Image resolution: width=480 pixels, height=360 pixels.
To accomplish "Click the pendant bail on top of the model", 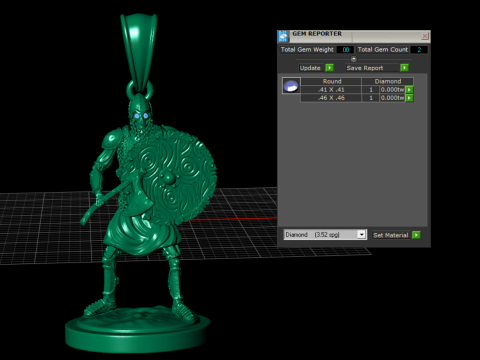I will 139,52.
